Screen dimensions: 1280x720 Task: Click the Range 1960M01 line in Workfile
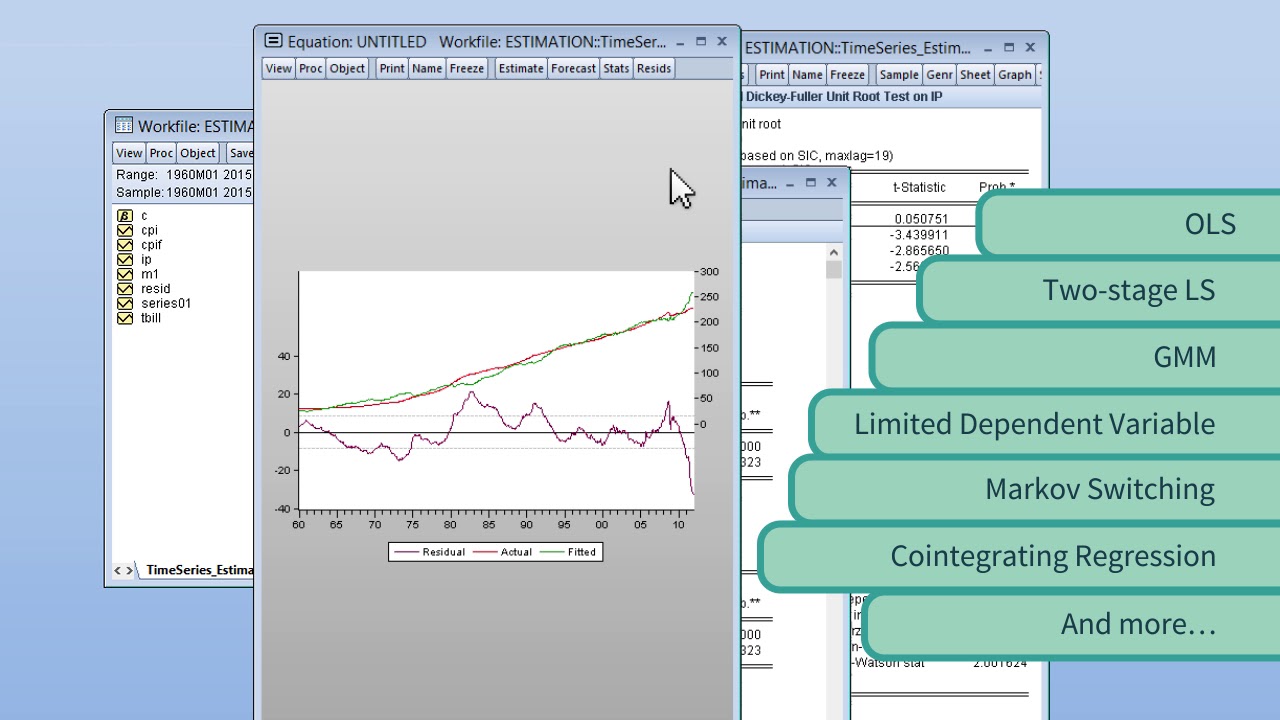click(183, 175)
